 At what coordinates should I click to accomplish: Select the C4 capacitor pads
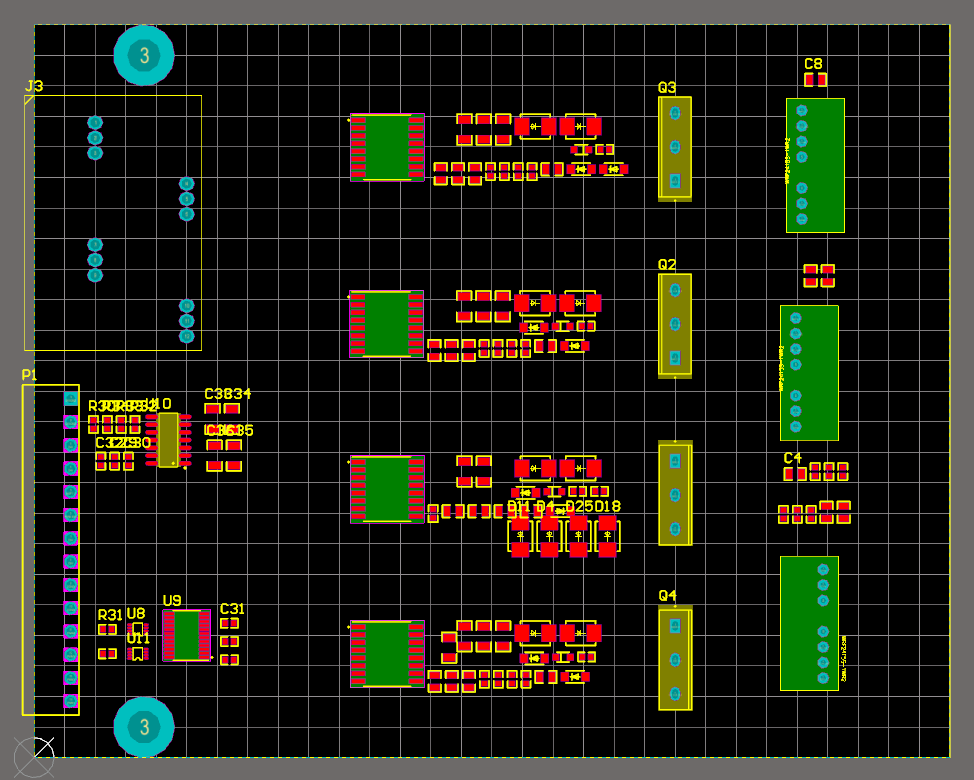(x=795, y=474)
